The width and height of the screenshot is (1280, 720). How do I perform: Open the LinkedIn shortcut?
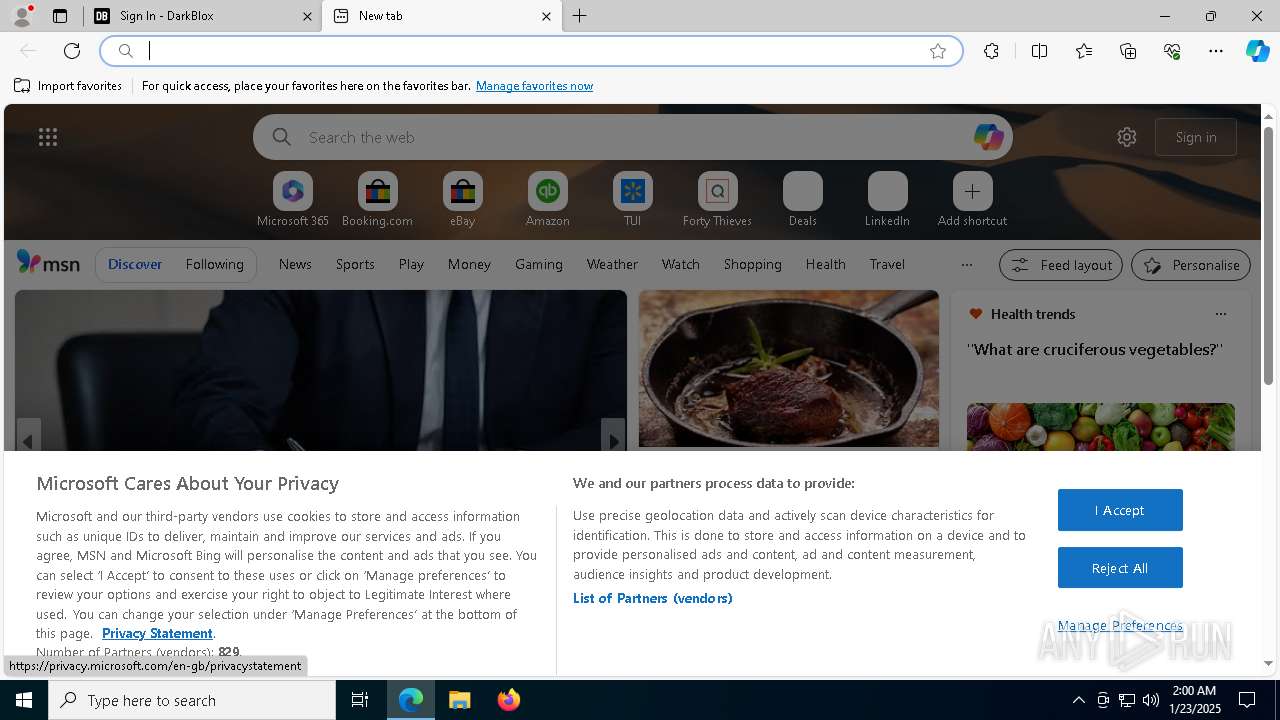(888, 199)
